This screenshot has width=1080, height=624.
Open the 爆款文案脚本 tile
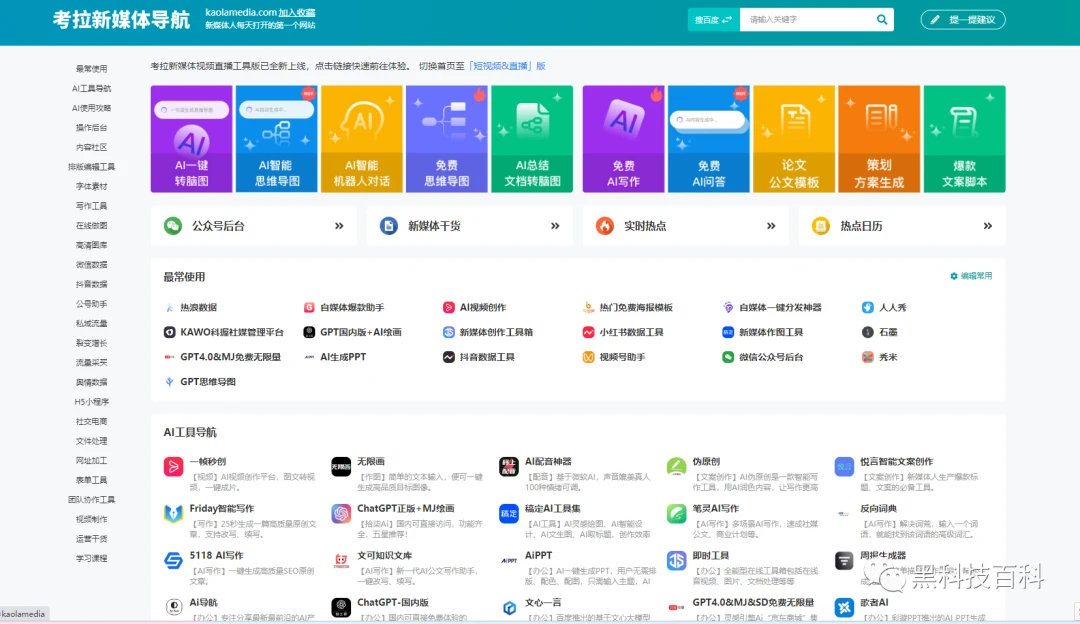[x=964, y=138]
